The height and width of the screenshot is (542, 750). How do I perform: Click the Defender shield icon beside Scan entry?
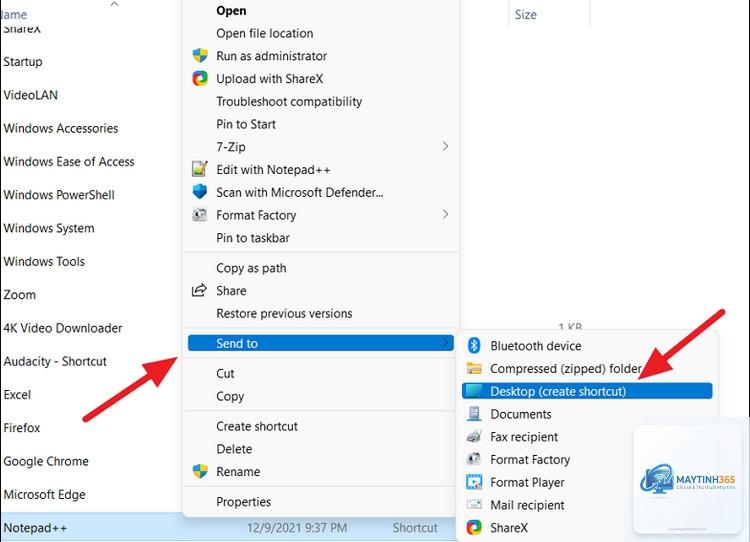199,191
